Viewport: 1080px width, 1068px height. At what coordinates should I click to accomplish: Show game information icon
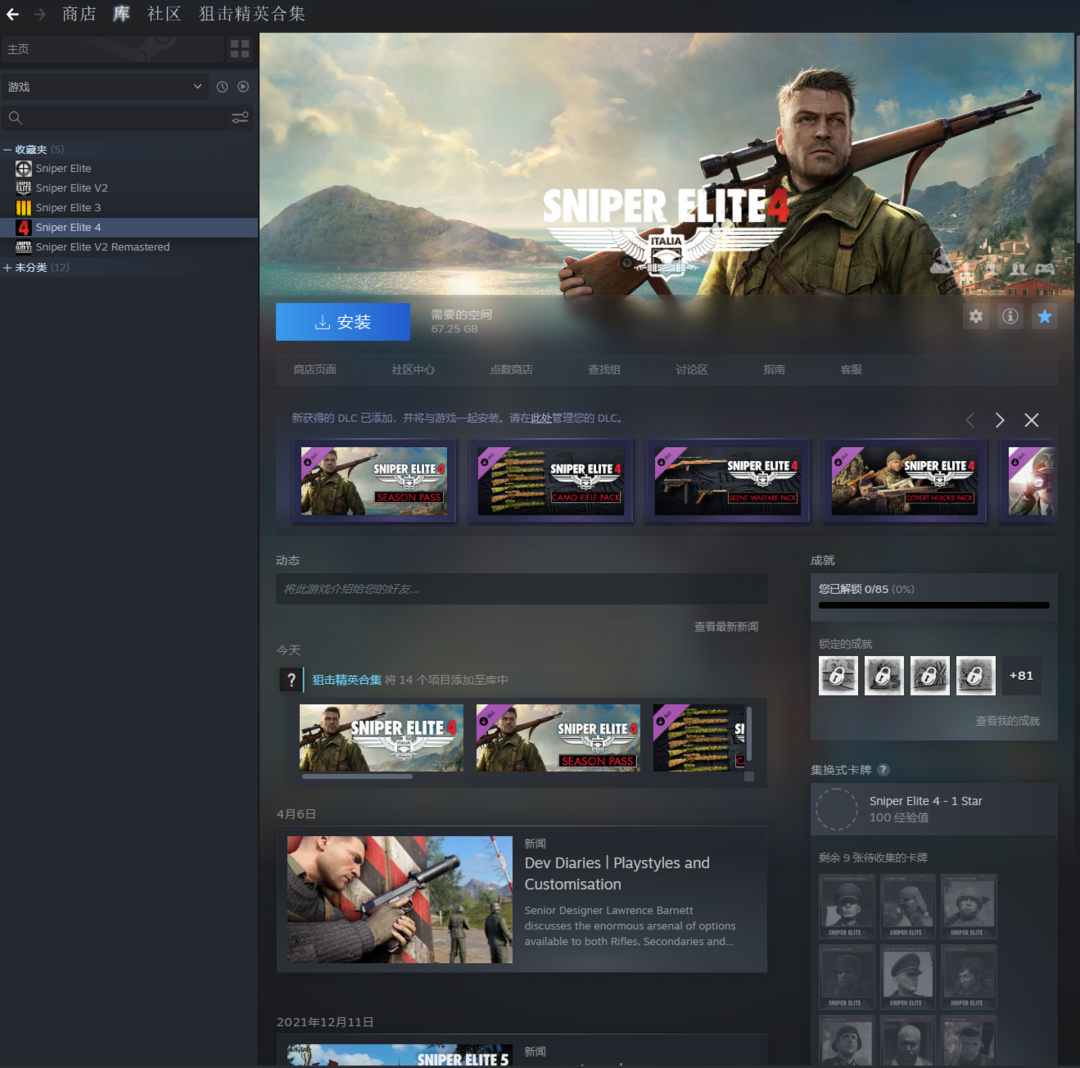coord(1010,316)
